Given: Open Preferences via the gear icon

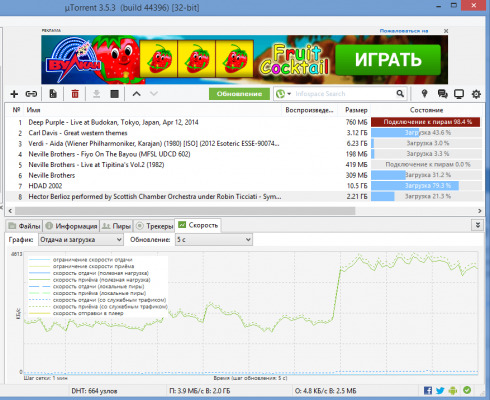Looking at the screenshot, I should tap(476, 94).
